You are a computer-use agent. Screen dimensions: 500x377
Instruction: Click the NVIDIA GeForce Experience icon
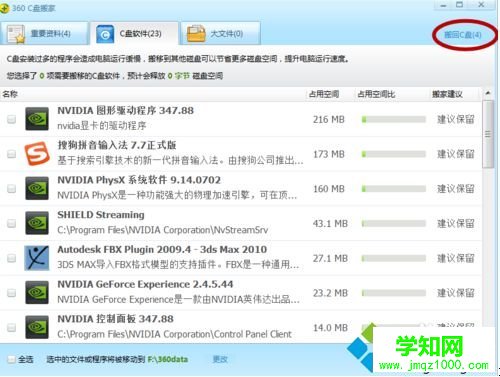37,292
